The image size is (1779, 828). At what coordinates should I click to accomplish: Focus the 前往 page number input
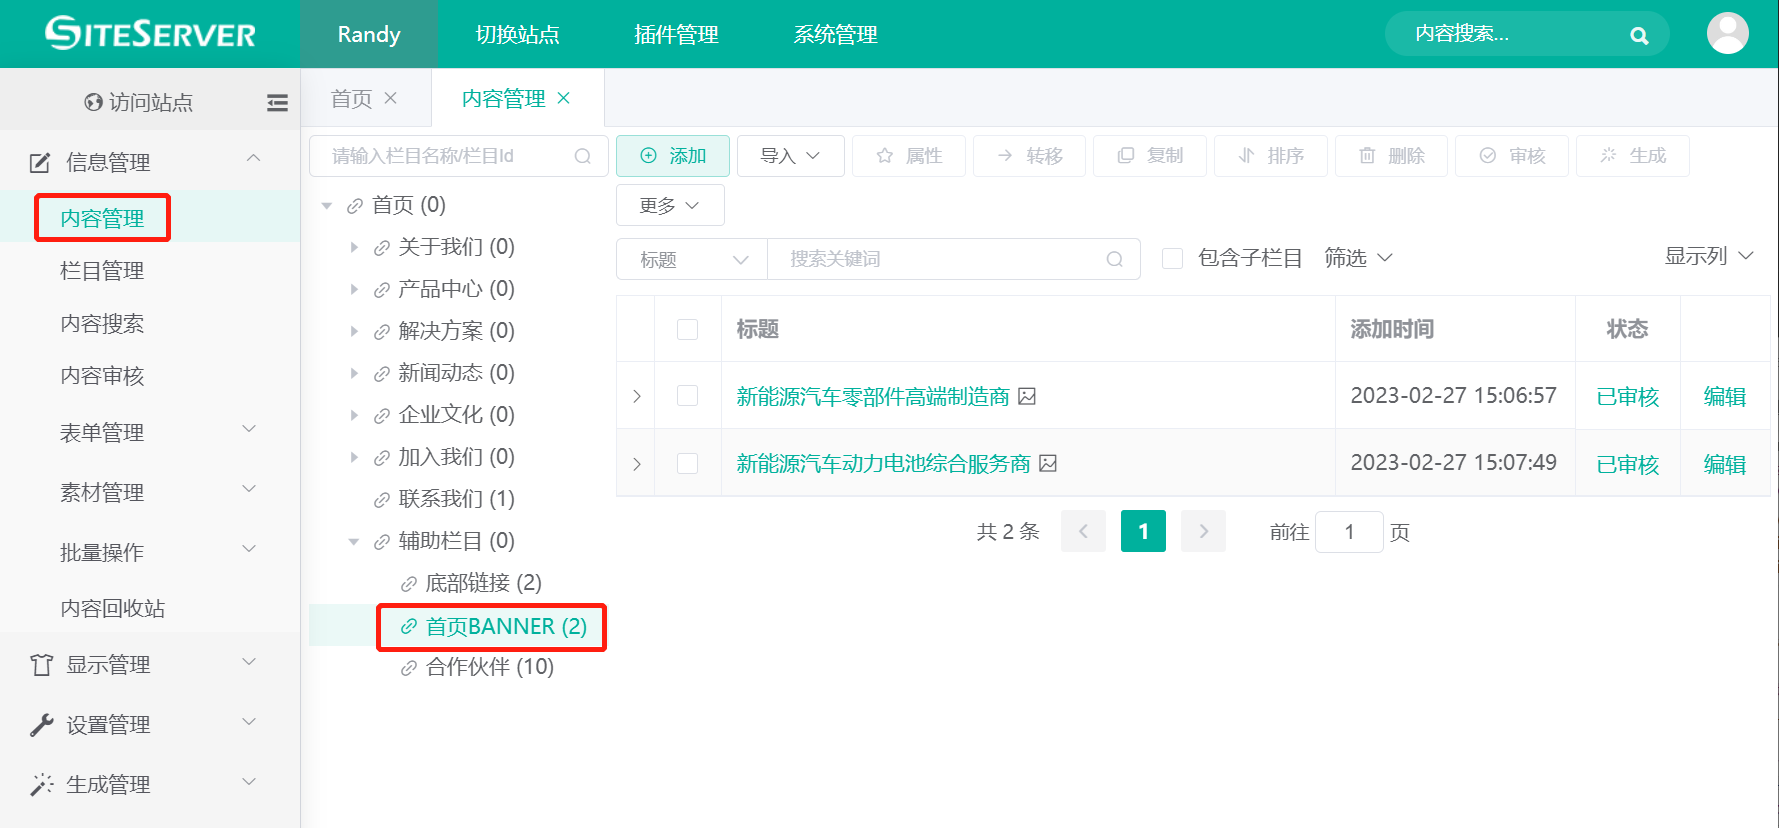point(1349,532)
